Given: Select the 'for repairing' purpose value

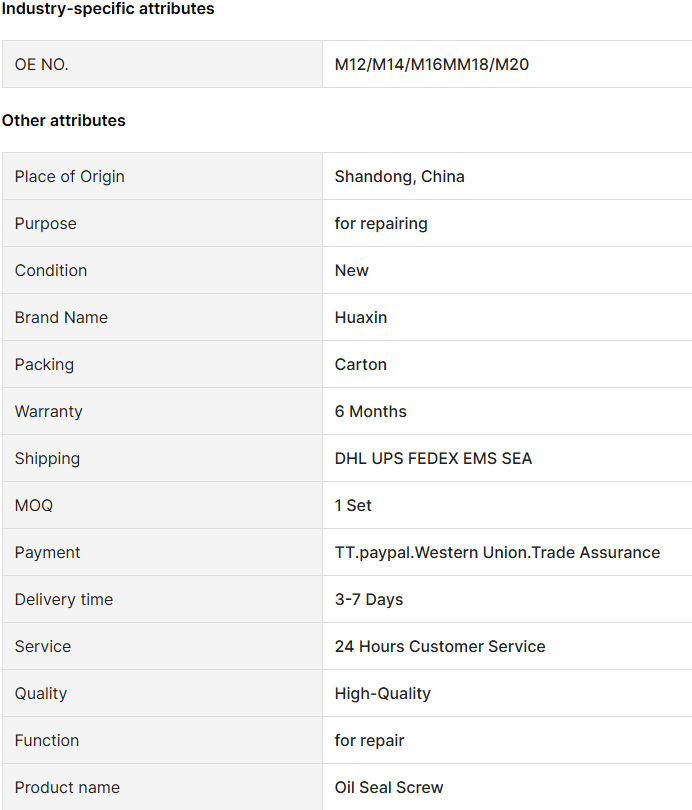Looking at the screenshot, I should (381, 224).
